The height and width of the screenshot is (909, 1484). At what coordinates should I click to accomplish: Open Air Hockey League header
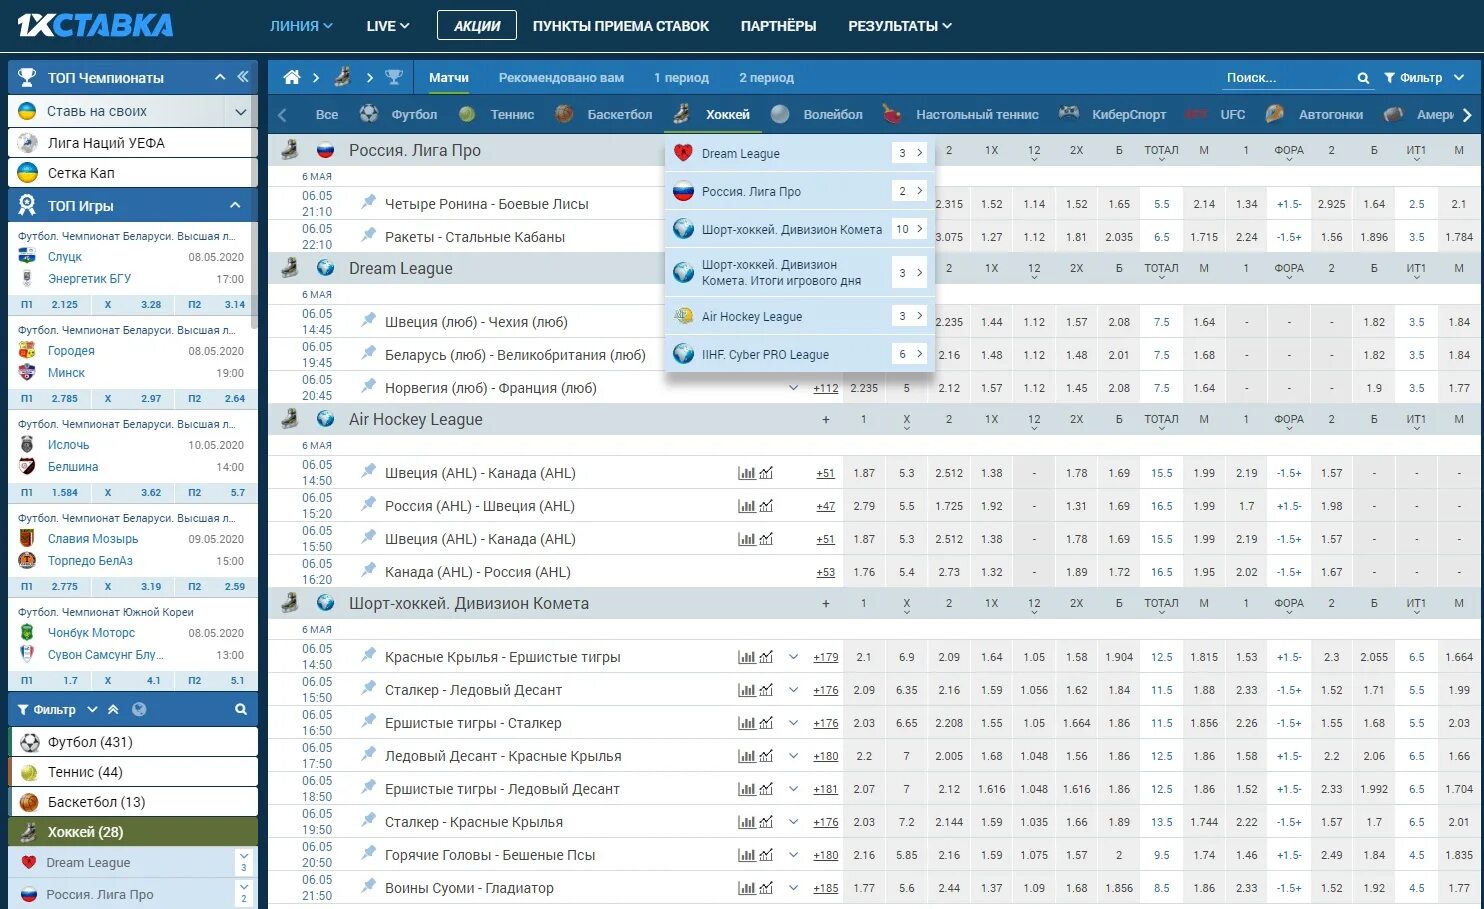pyautogui.click(x=415, y=420)
